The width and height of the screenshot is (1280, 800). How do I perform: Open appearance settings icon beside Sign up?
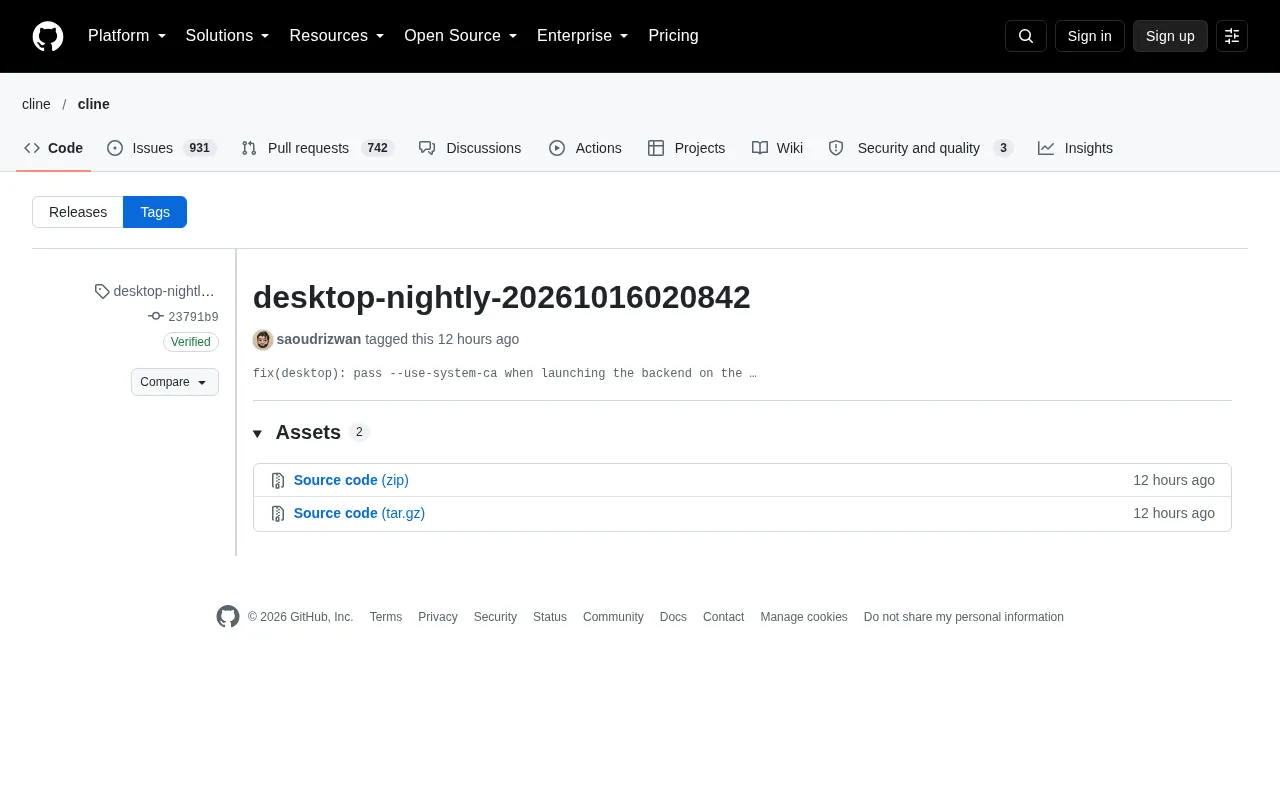tap(1232, 36)
